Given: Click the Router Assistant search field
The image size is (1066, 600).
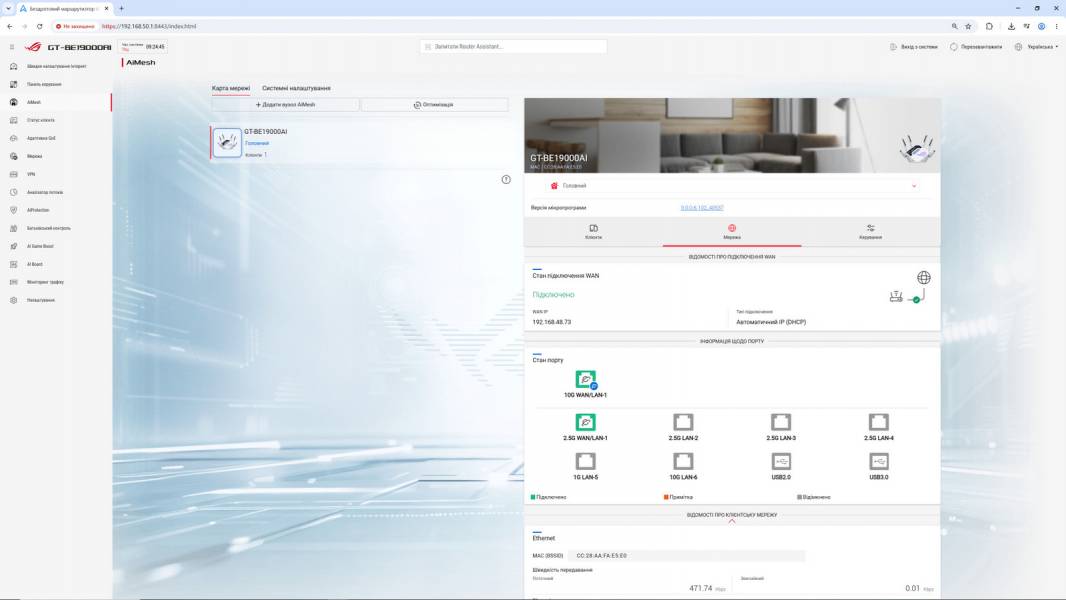Looking at the screenshot, I should 513,46.
